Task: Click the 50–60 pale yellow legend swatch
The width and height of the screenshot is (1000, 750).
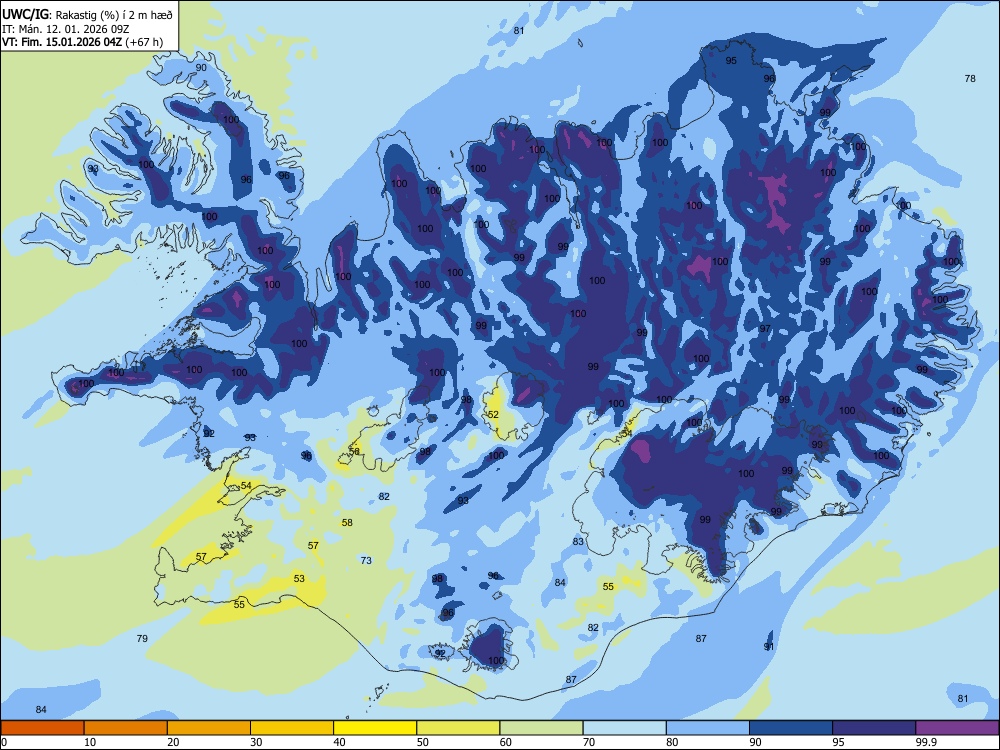Action: pyautogui.click(x=458, y=728)
